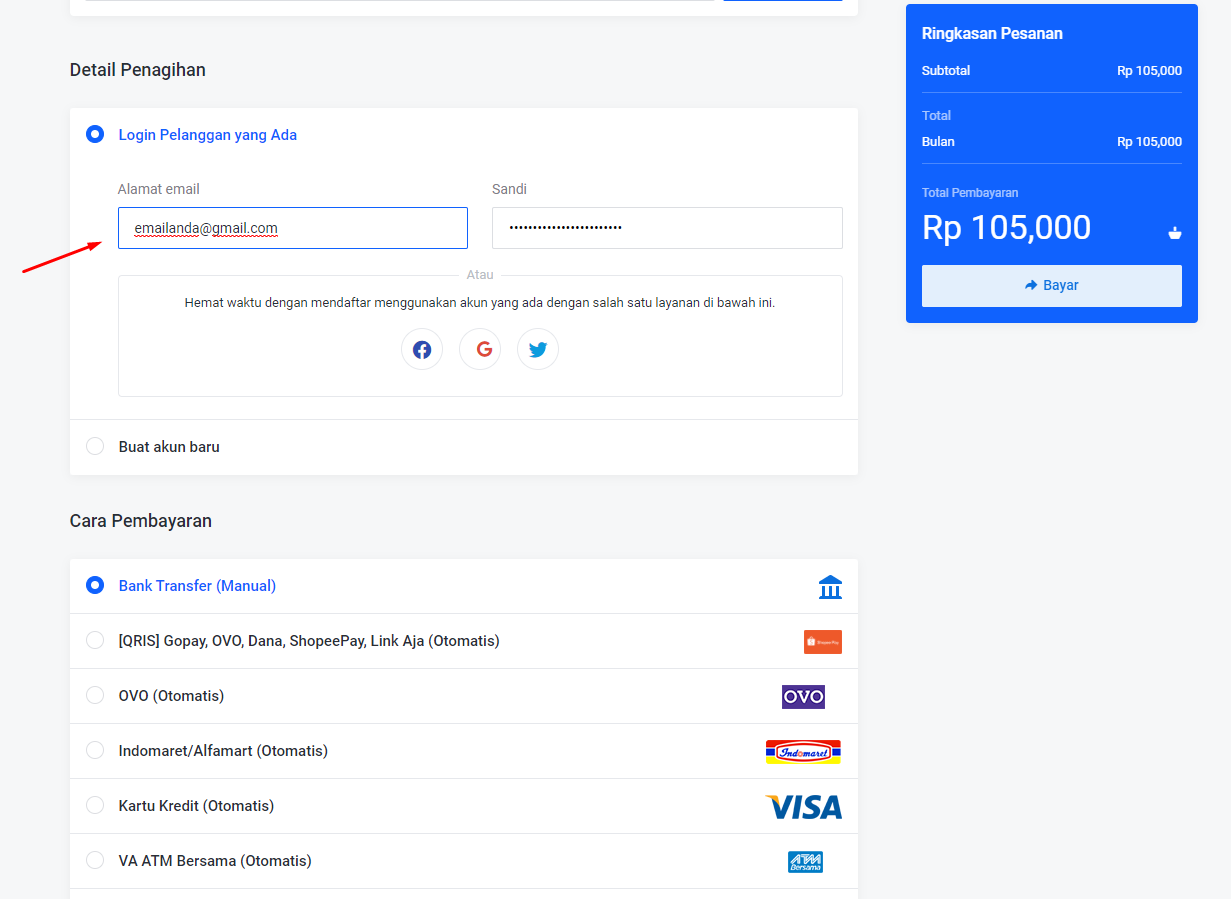Choose OVO (Otomatis) payment method
This screenshot has width=1231, height=899.
[95, 696]
